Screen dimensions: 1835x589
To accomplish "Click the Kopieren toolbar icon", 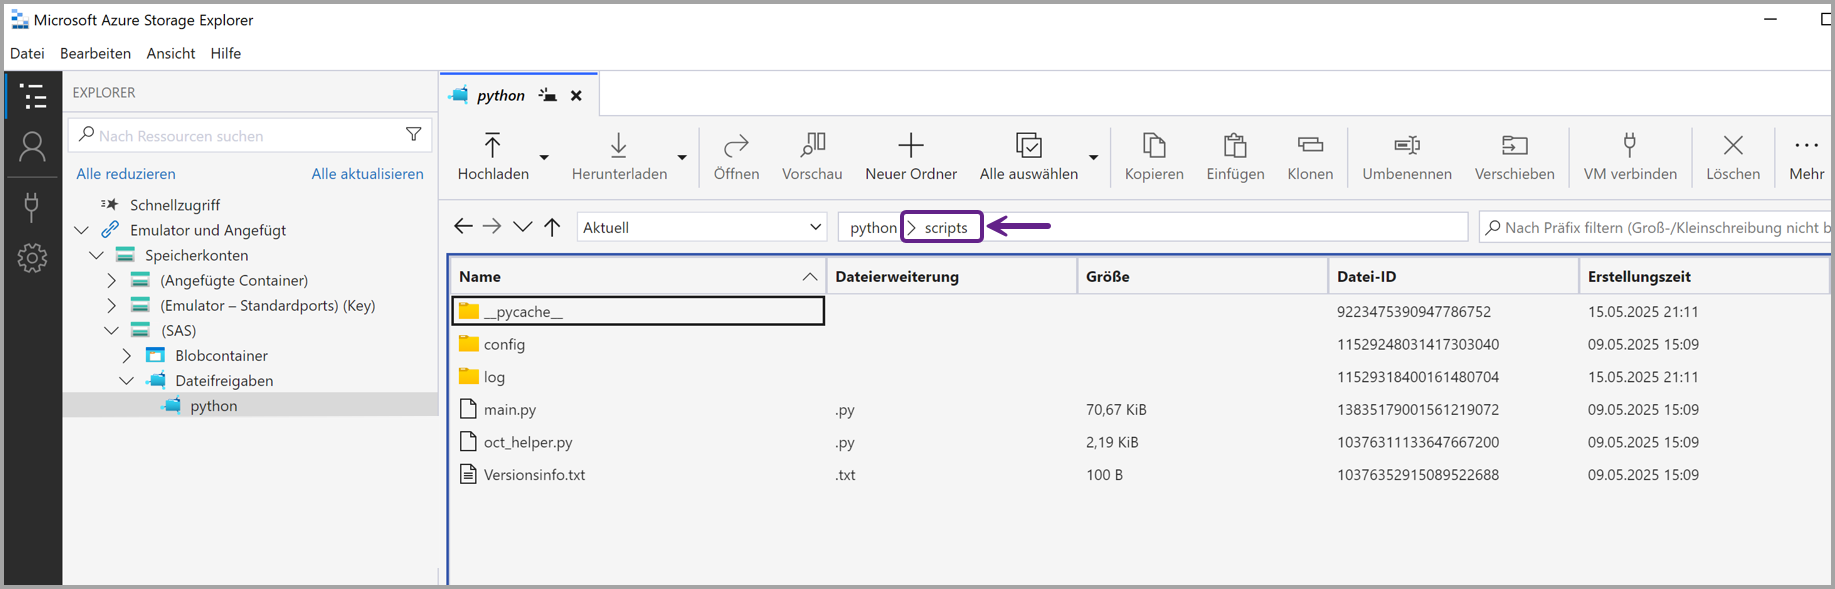I will [x=1153, y=146].
